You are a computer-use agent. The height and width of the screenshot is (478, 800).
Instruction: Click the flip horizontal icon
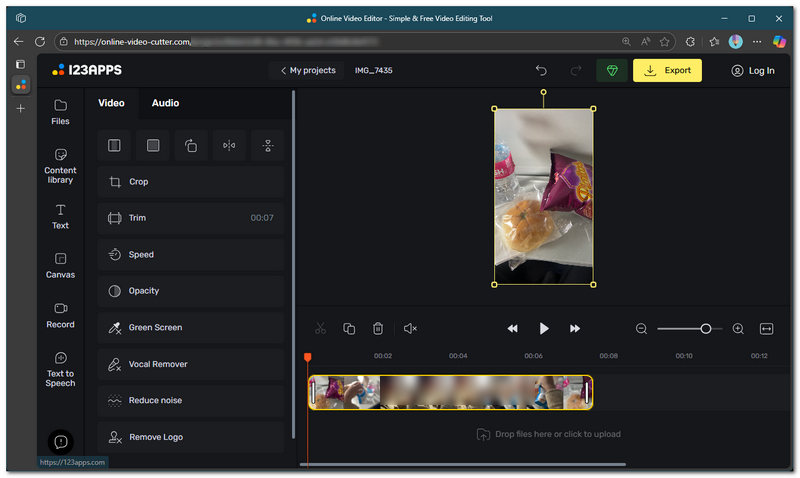point(229,146)
